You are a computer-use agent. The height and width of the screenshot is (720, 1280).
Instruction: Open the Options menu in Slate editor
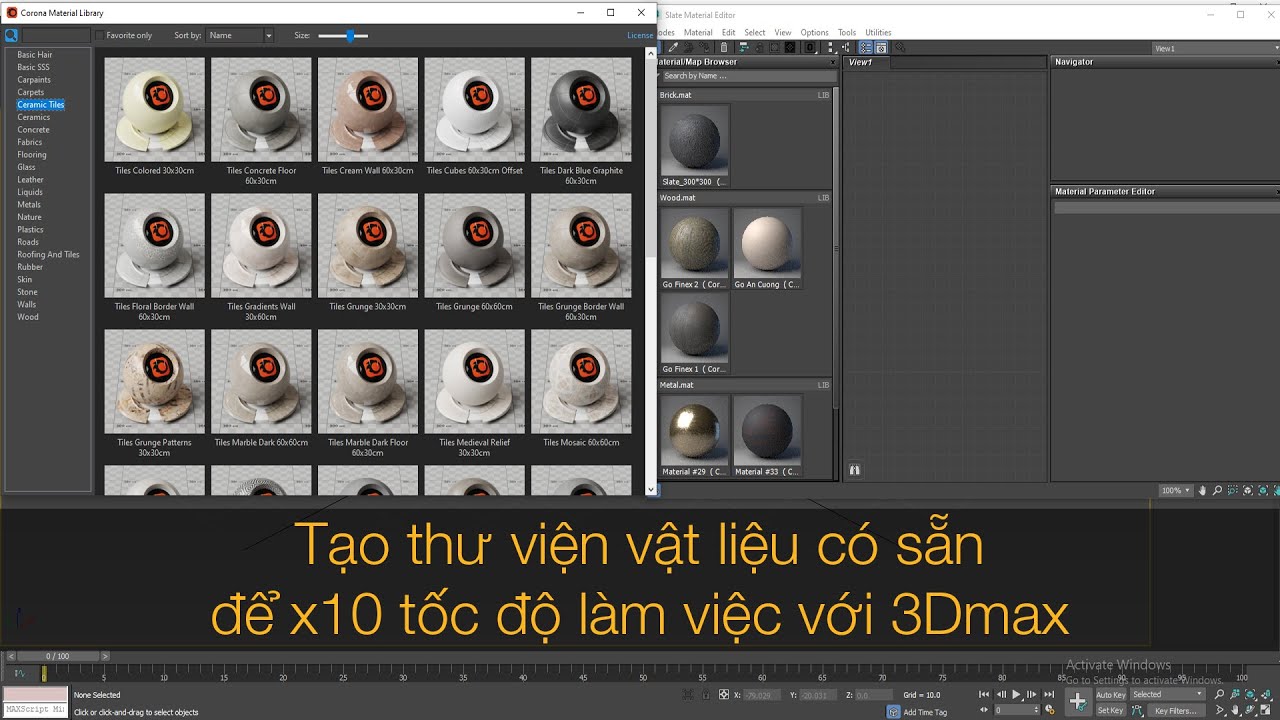coord(814,32)
